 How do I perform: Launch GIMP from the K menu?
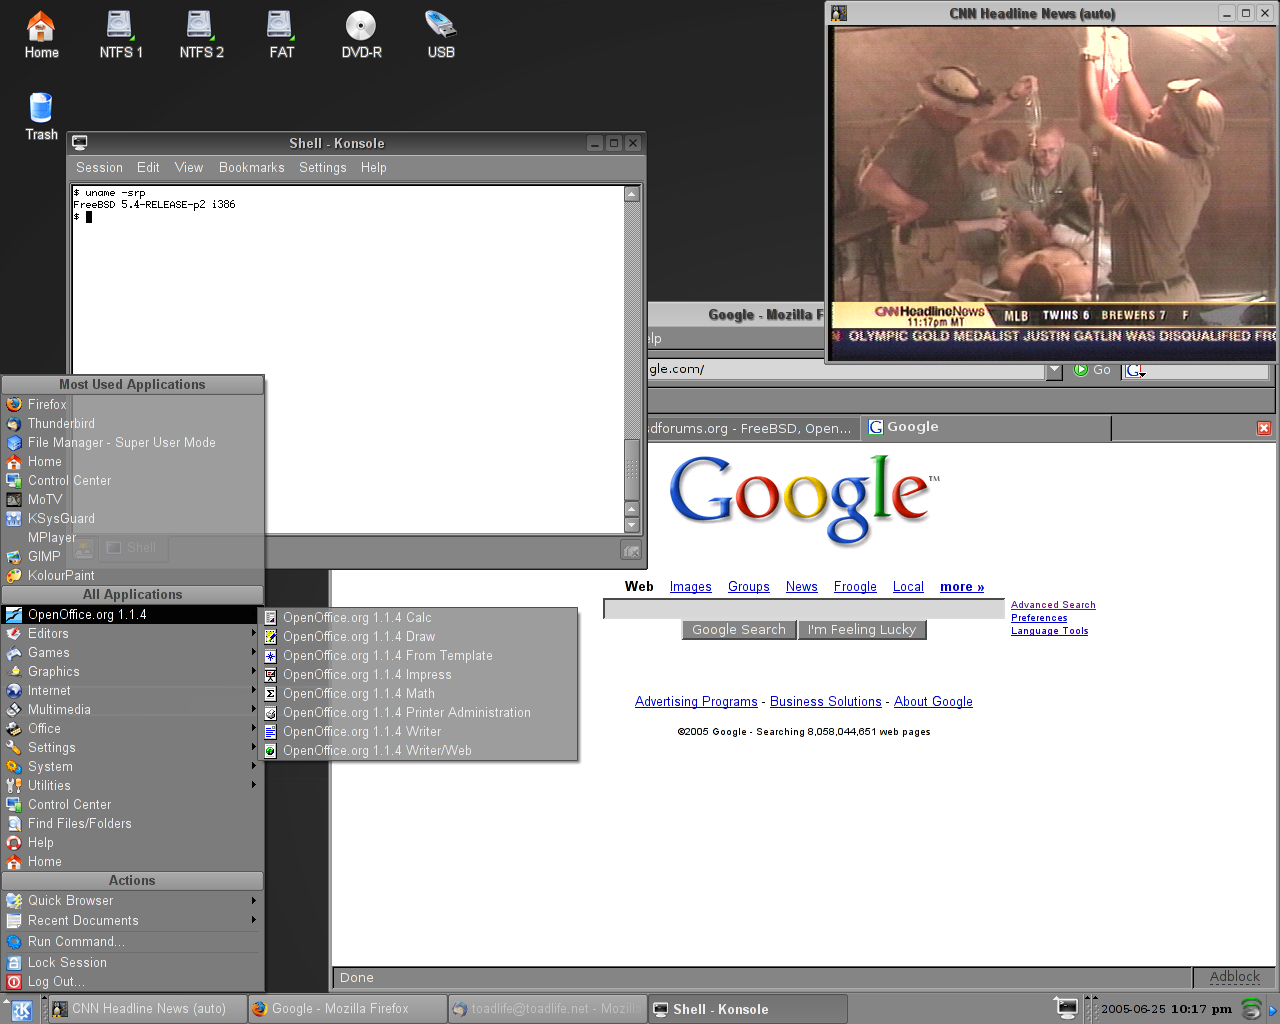44,557
